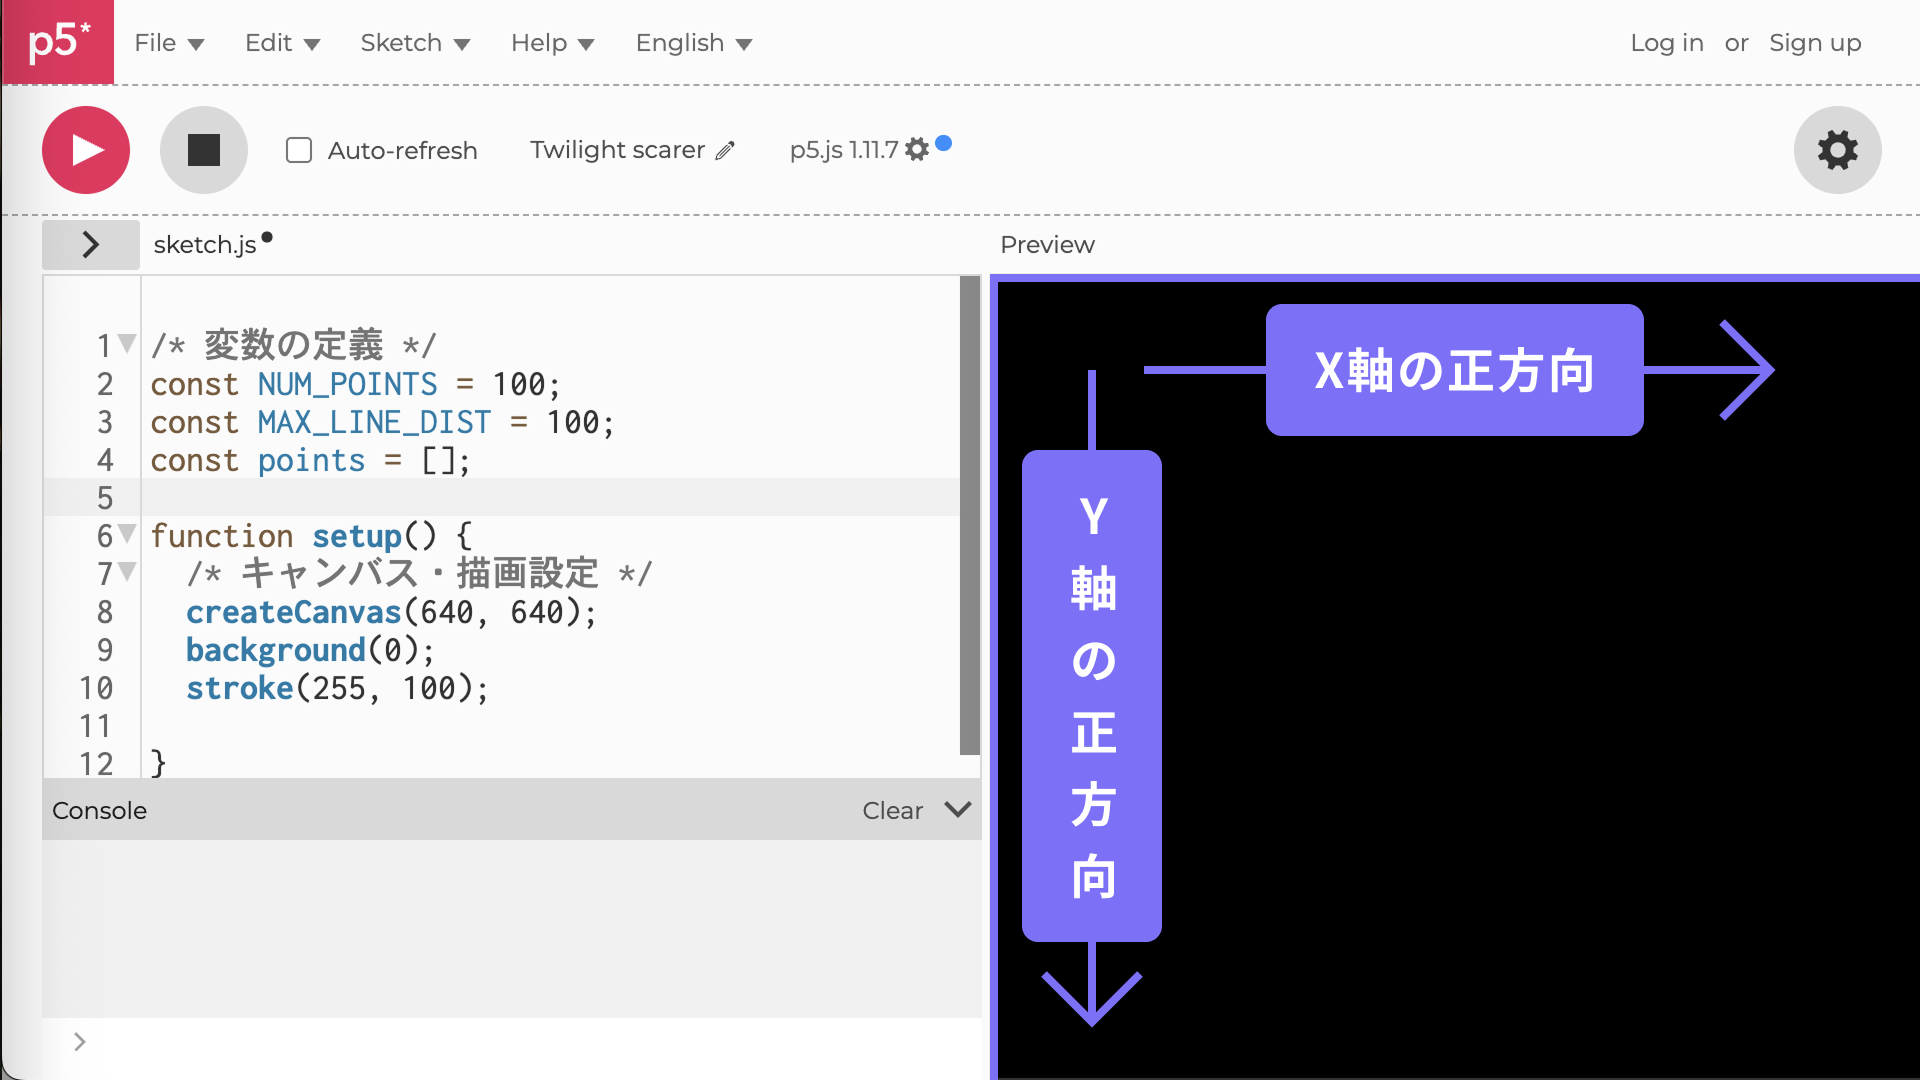The image size is (1920, 1080).
Task: Click the p5* logo home icon
Action: coord(58,42)
